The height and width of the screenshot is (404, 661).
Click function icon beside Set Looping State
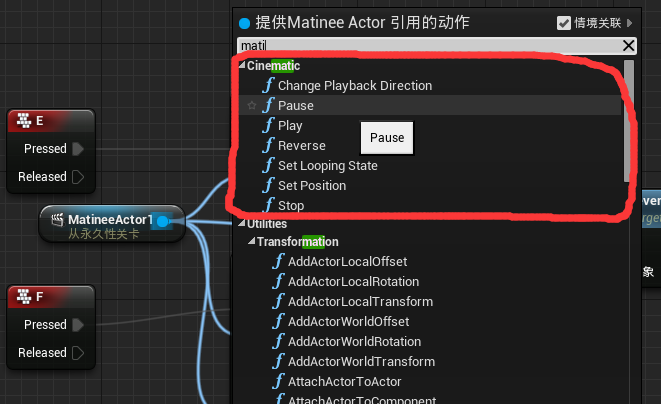point(268,165)
